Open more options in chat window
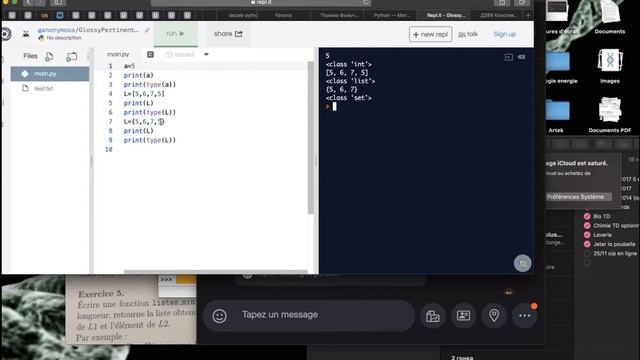Viewport: 640px width, 360px height. (524, 316)
